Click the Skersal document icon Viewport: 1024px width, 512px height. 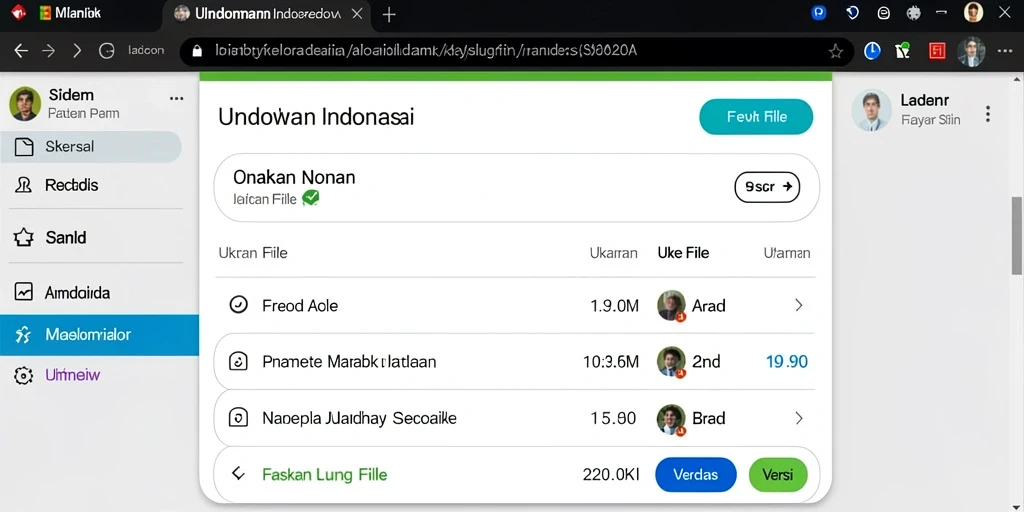tap(24, 146)
